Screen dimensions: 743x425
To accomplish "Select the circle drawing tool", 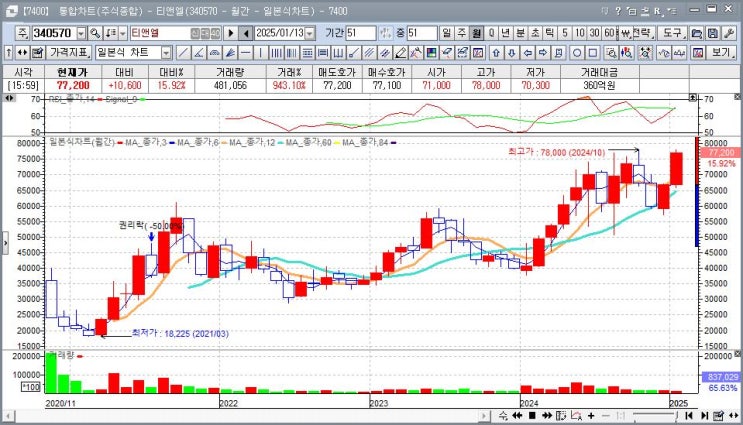I will tap(577, 53).
